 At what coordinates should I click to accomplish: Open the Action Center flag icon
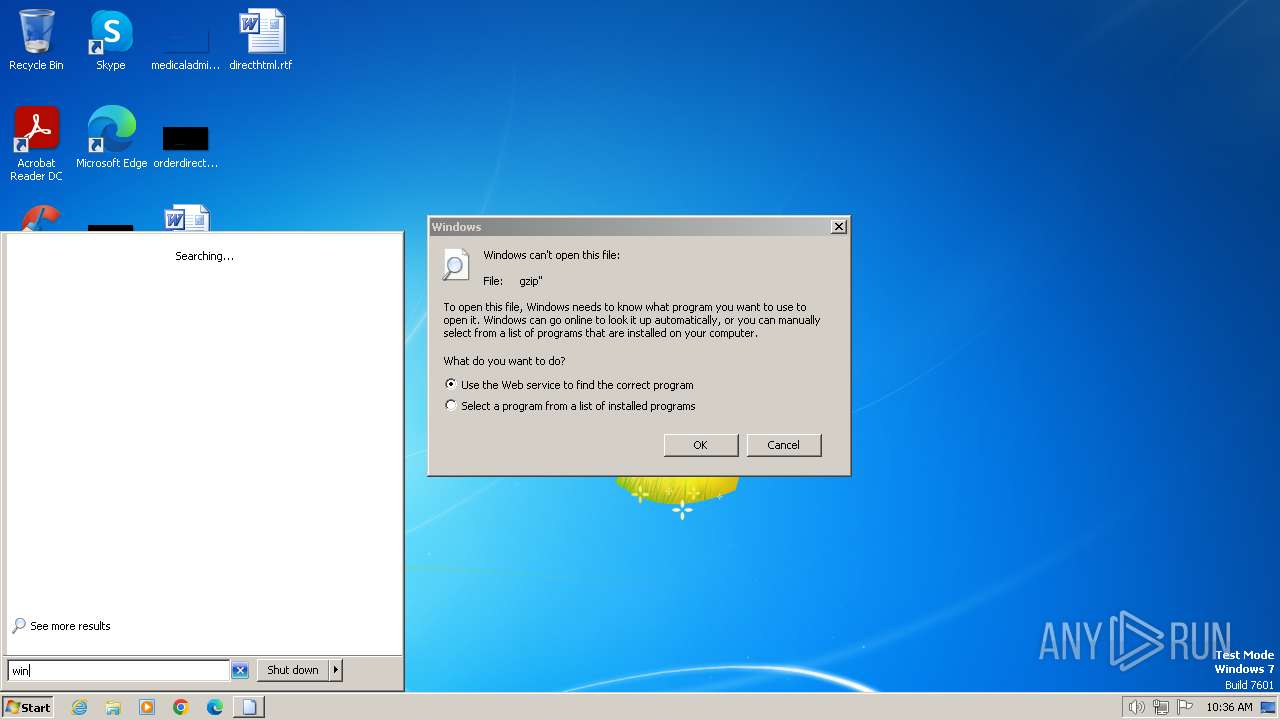pyautogui.click(x=1185, y=707)
